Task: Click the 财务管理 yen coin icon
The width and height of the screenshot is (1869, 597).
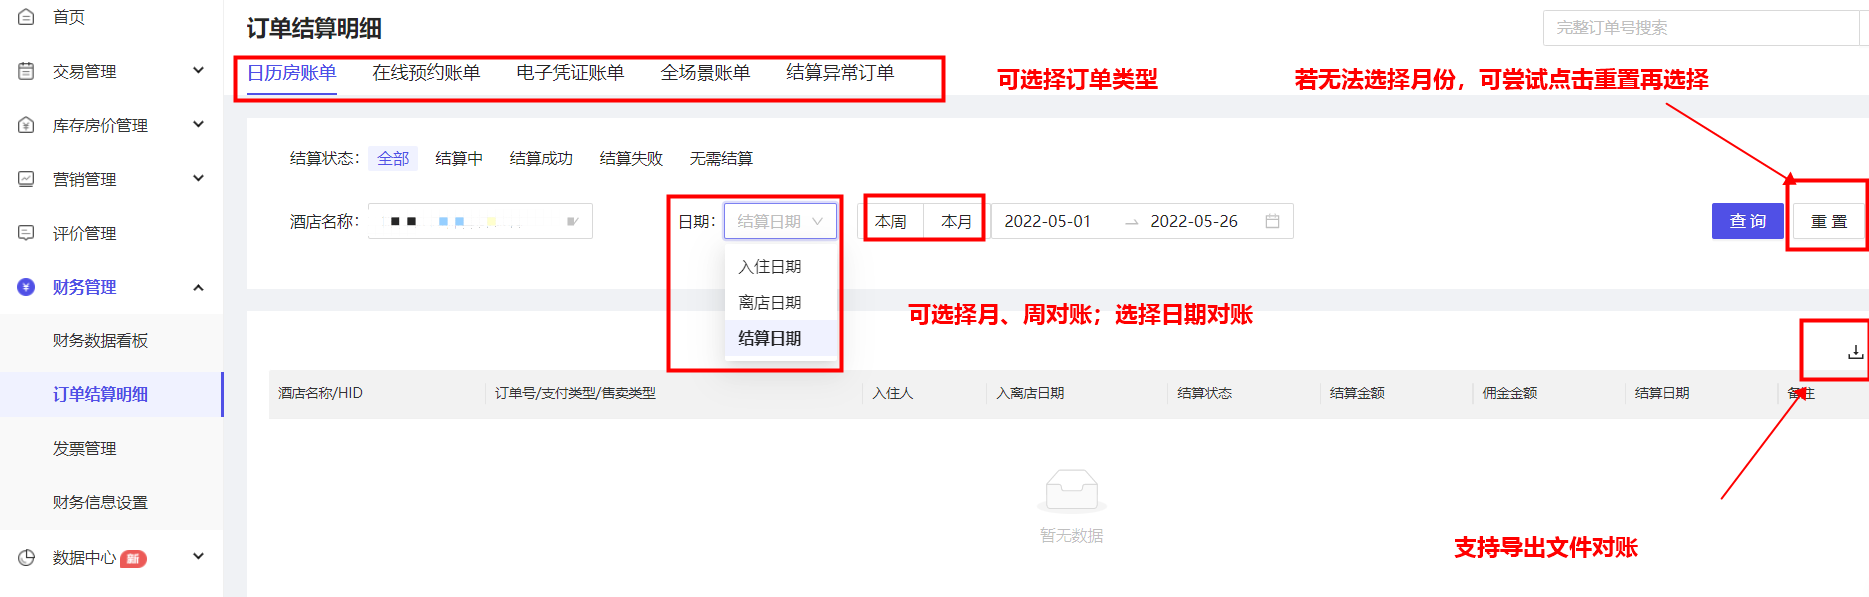Action: tap(27, 287)
